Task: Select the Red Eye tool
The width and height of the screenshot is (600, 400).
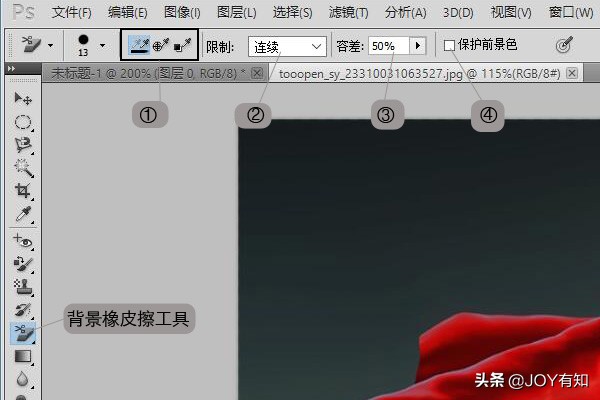Action: pyautogui.click(x=23, y=241)
